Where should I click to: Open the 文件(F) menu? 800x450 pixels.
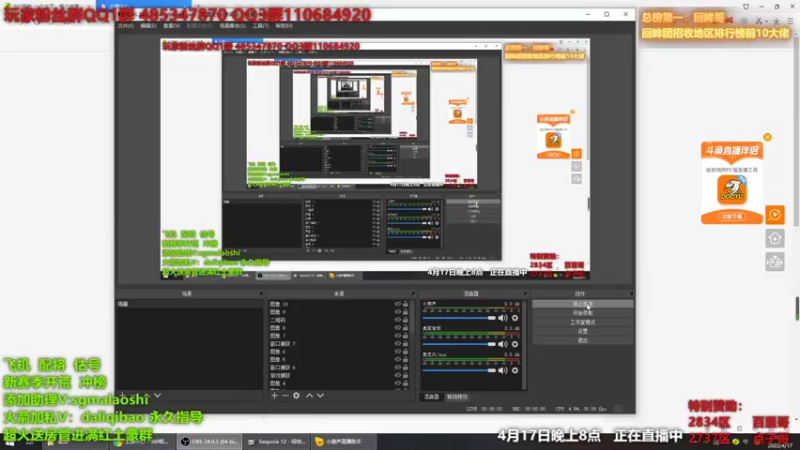coord(126,26)
